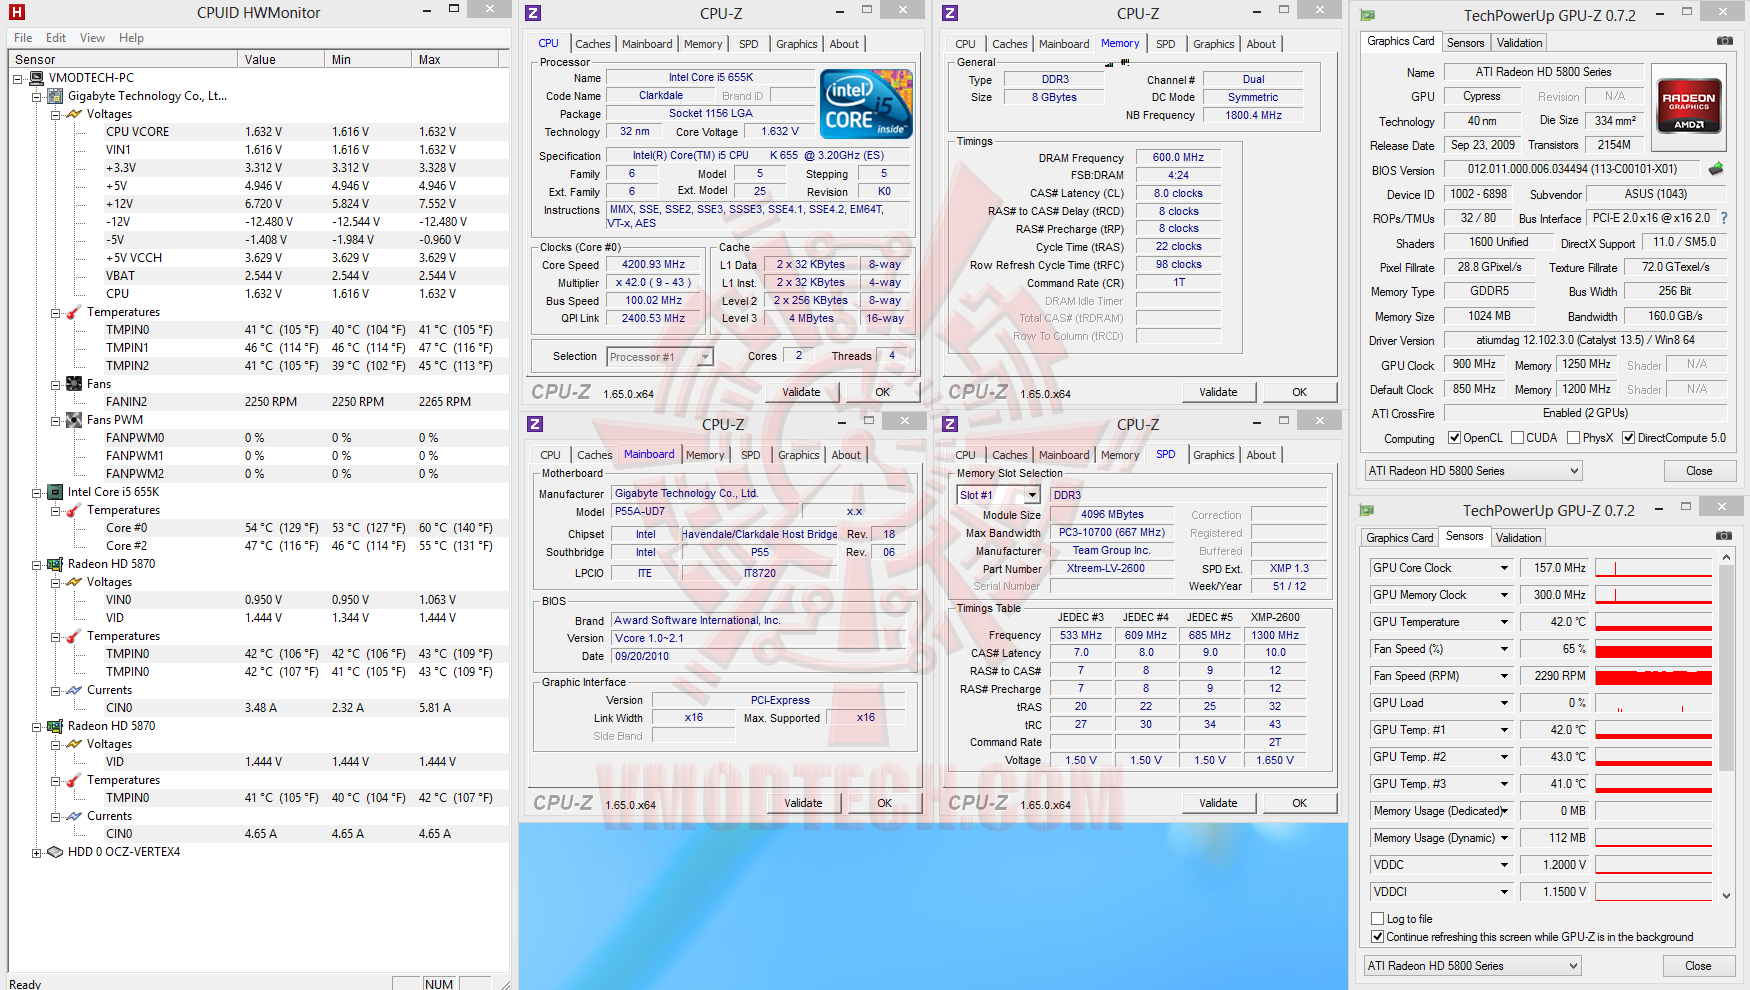Click the Bus Interface question mark icon

pos(1724,218)
